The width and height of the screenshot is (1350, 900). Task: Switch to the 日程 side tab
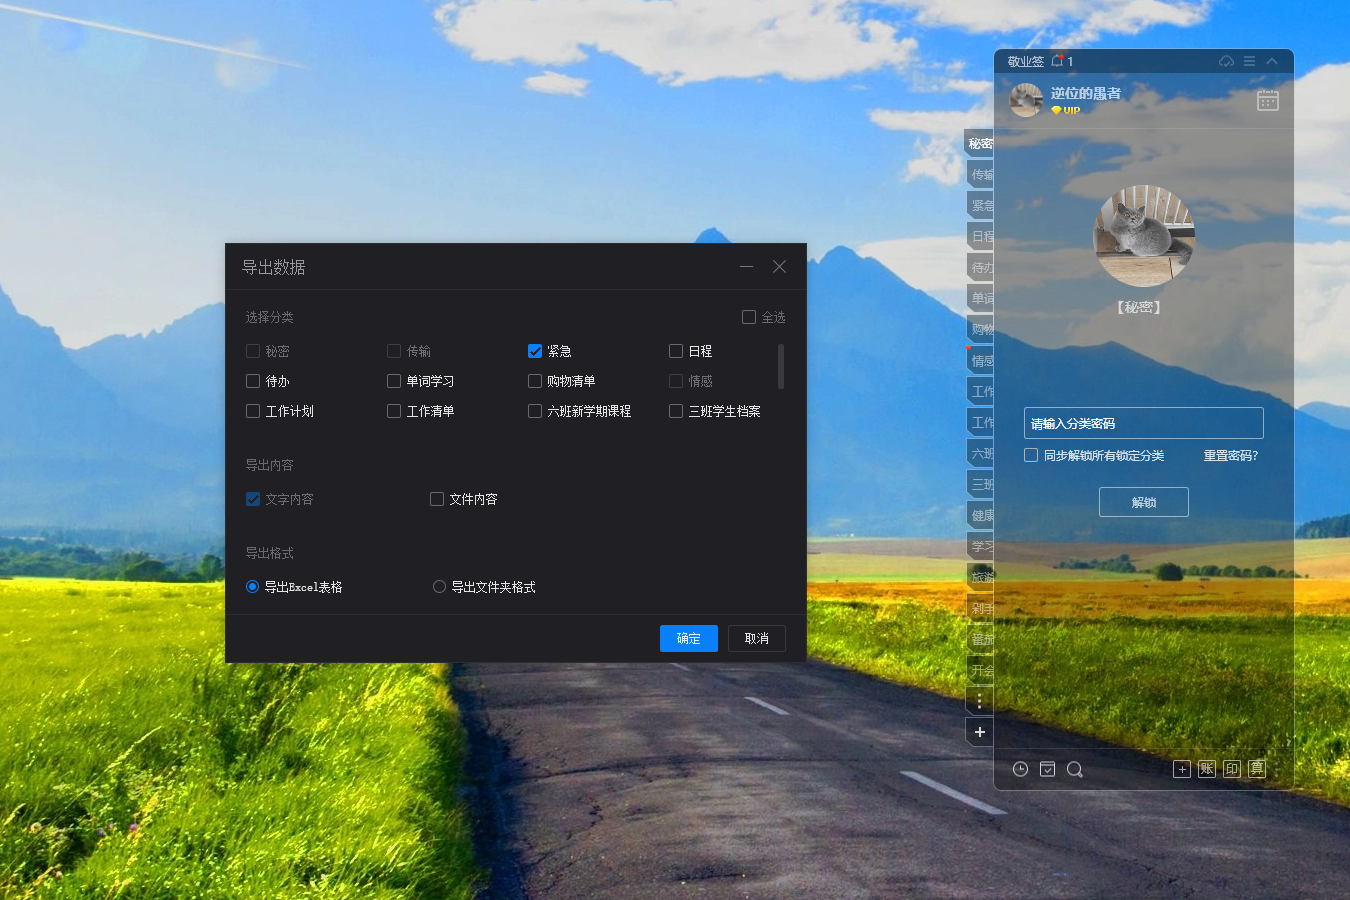coord(981,237)
